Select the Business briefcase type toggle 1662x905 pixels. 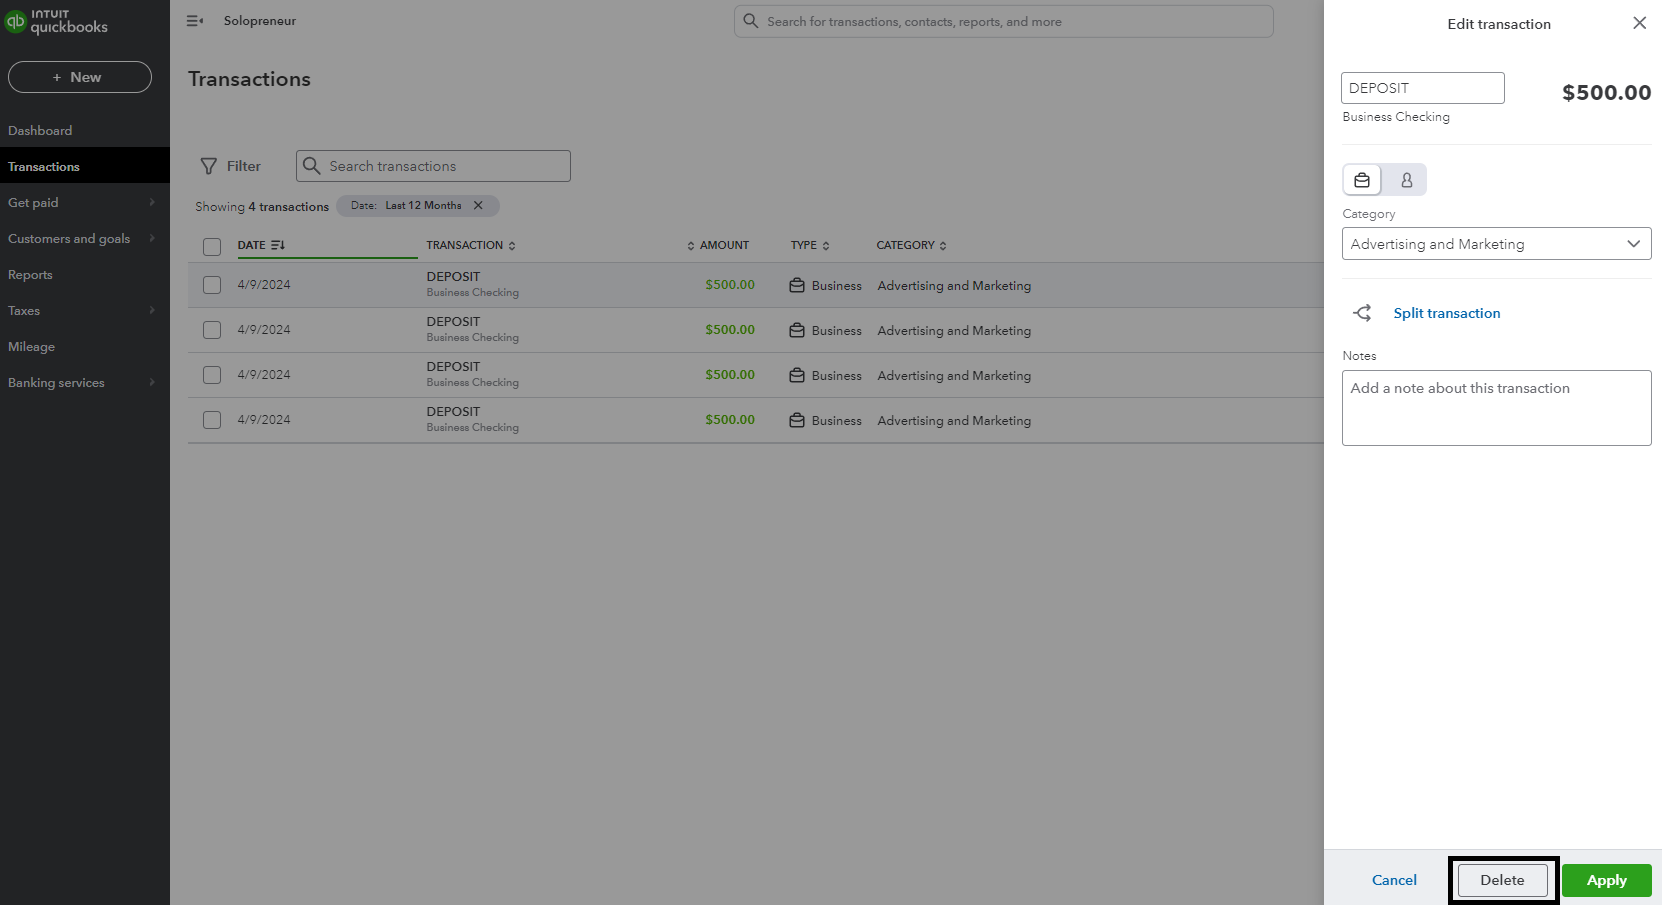pyautogui.click(x=1362, y=180)
